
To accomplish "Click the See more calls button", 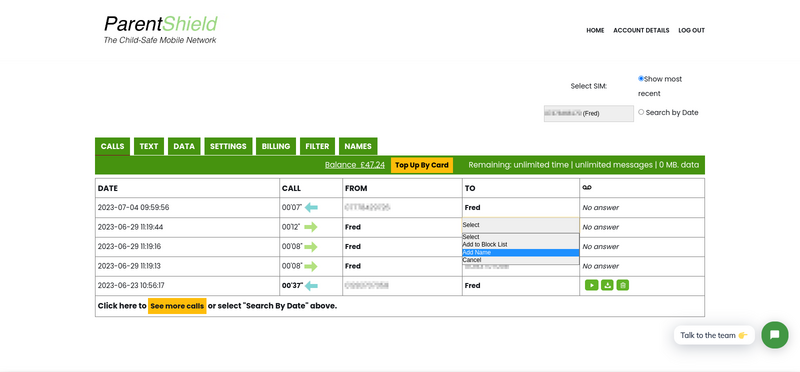I will pos(177,306).
